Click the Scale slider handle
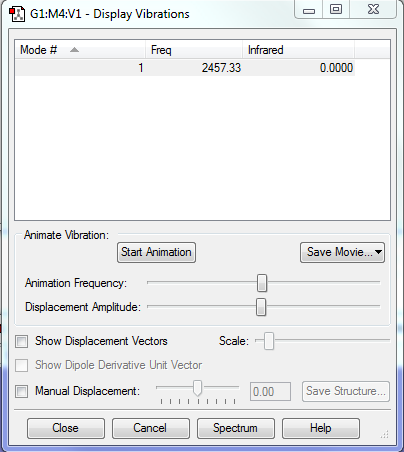 (x=269, y=341)
